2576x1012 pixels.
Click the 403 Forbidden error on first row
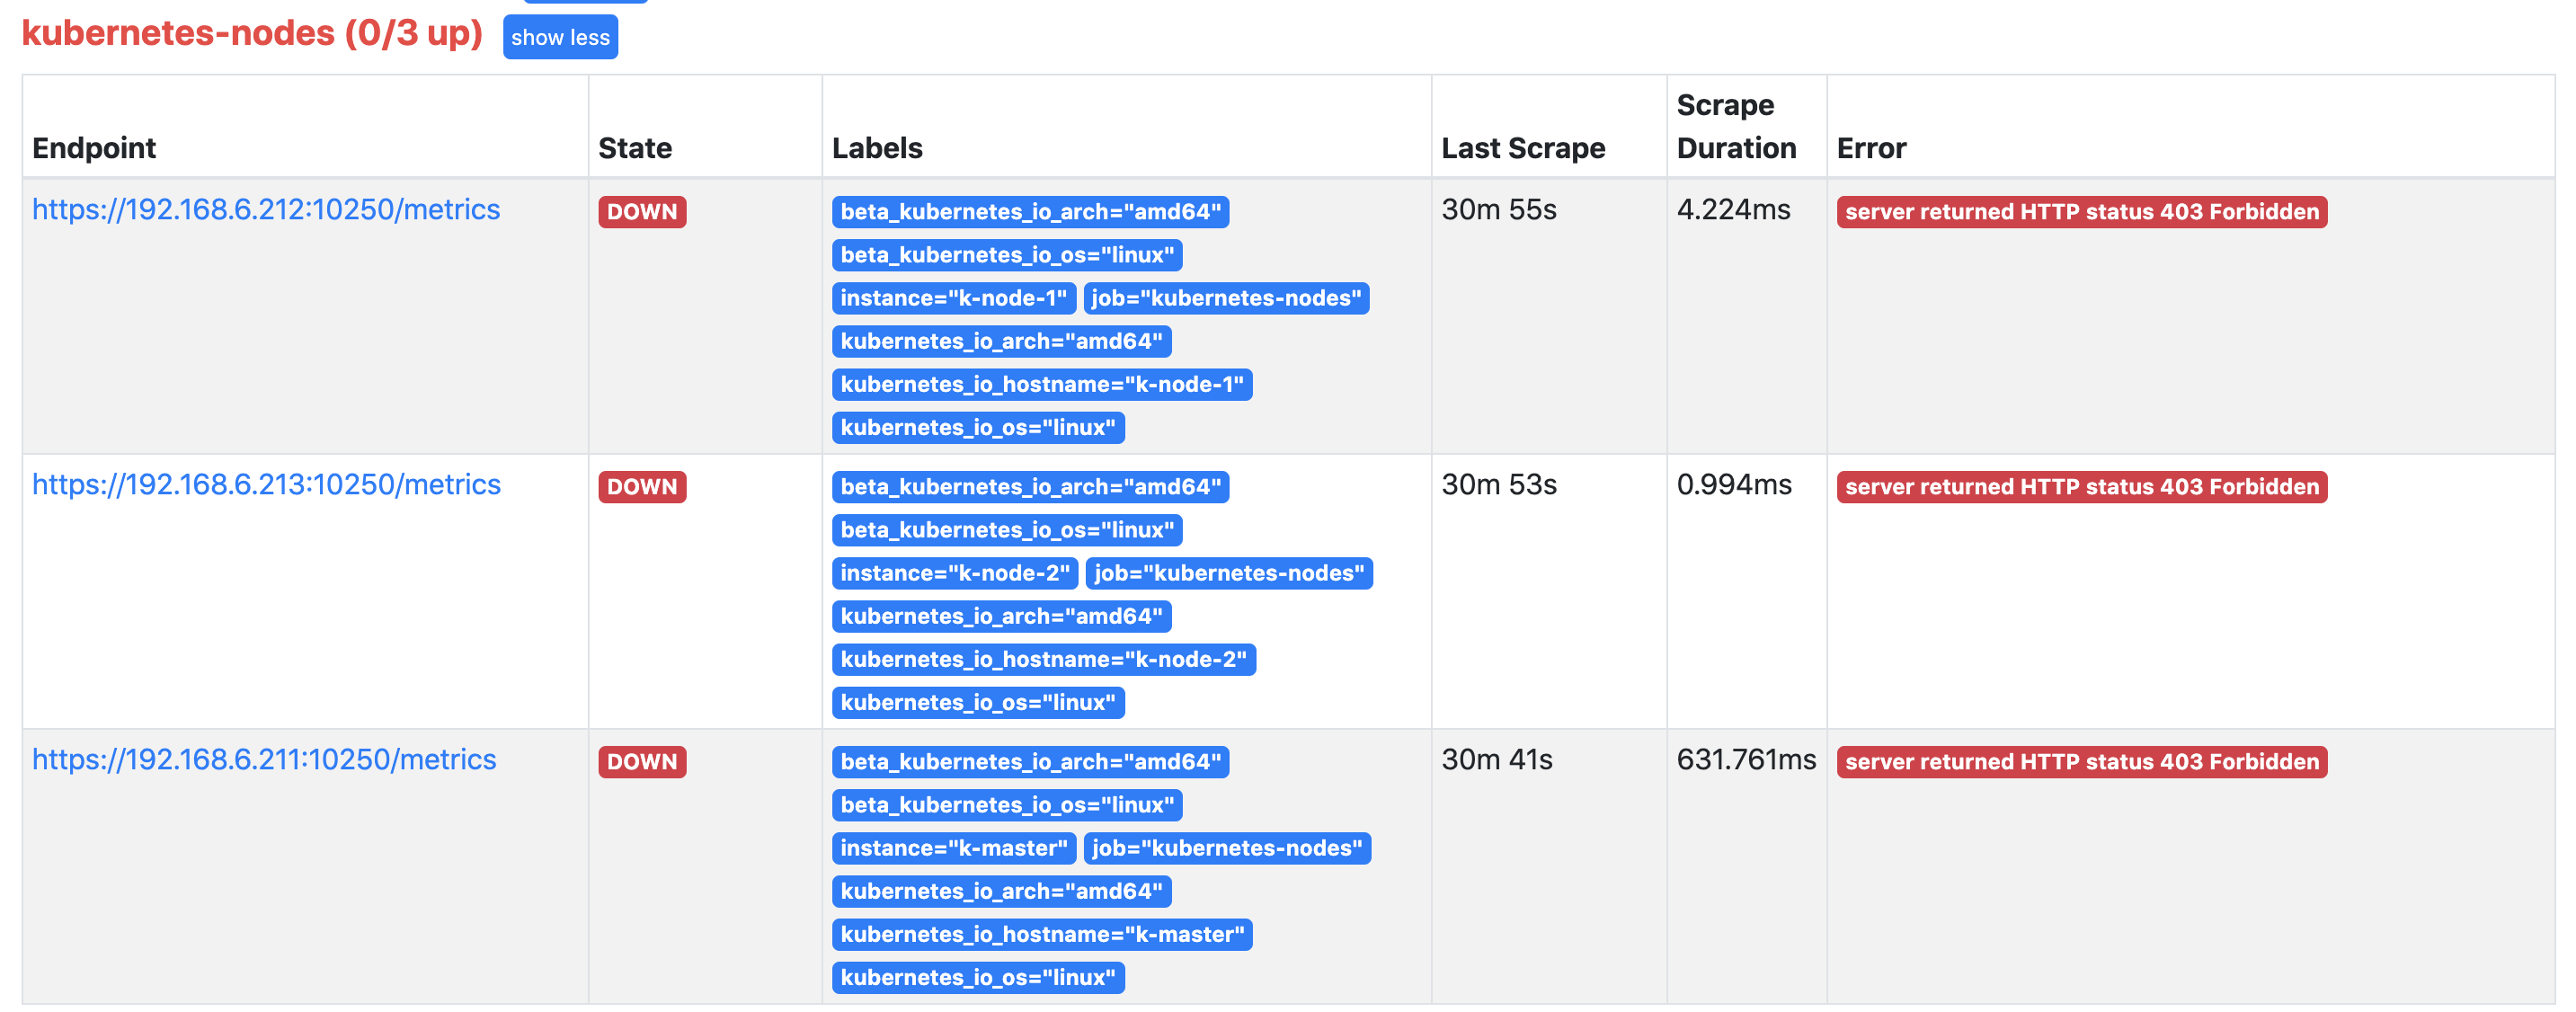pos(2081,212)
